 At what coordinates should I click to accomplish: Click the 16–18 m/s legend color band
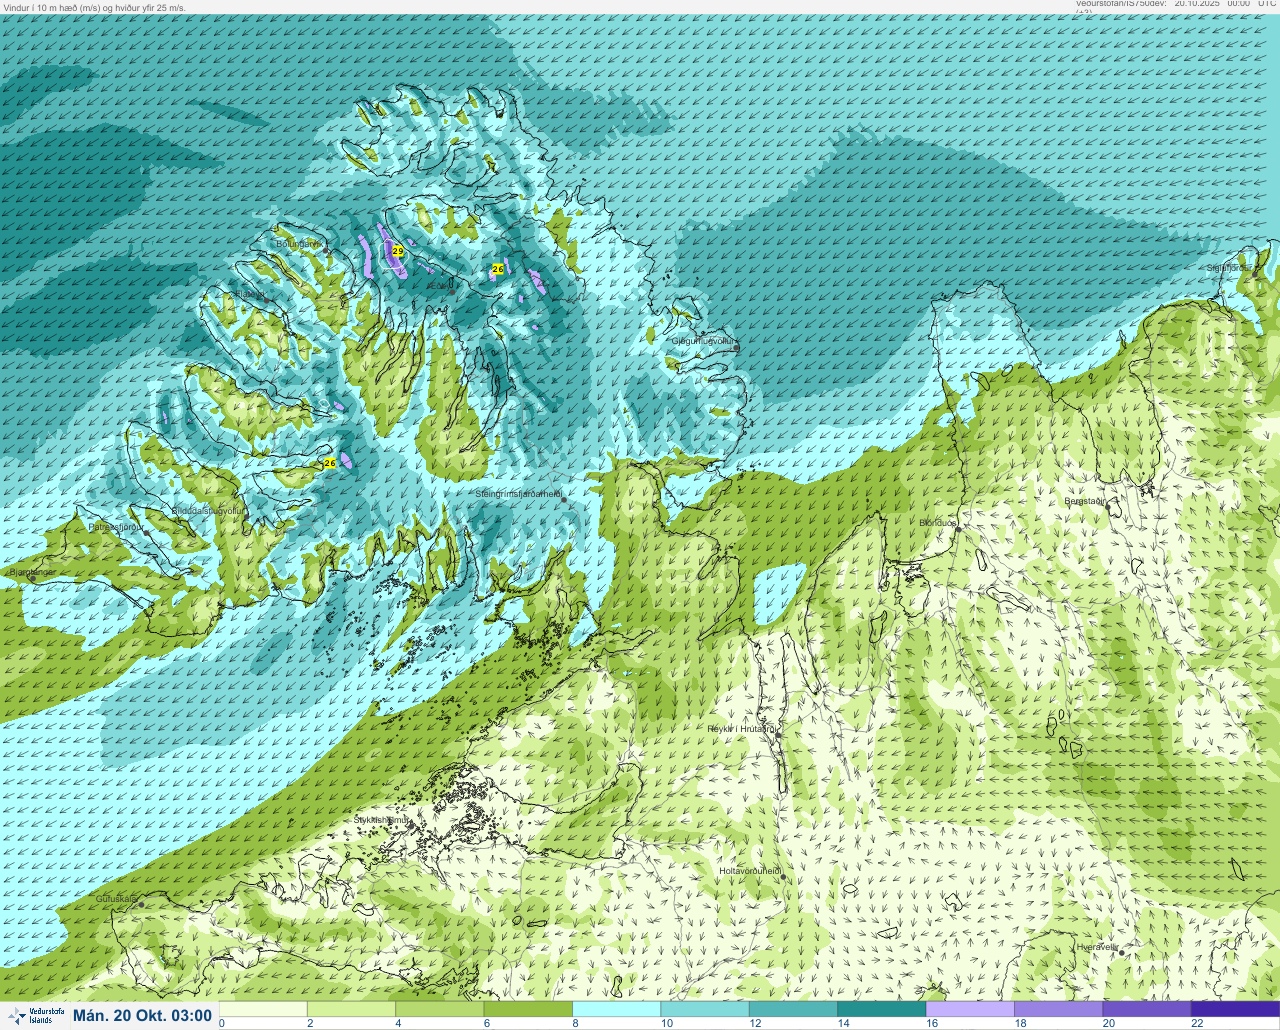[x=970, y=1009]
